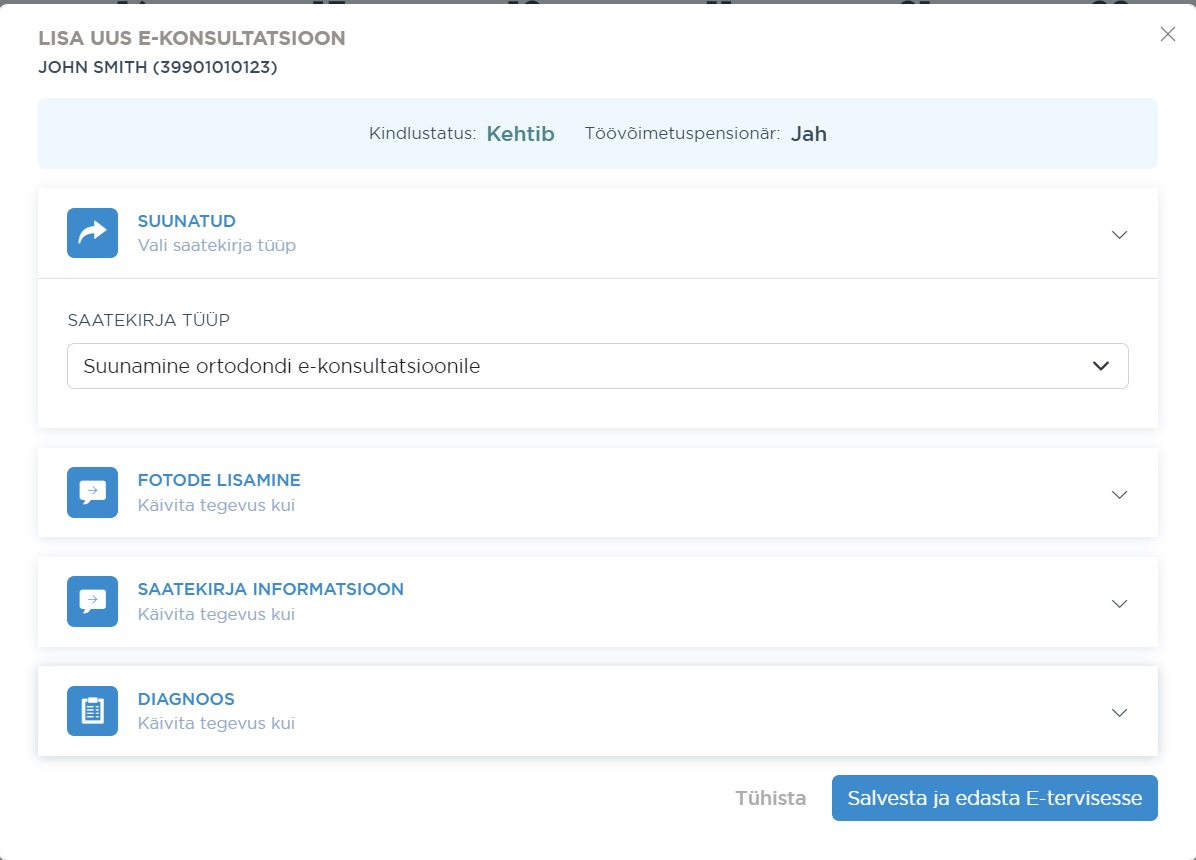1196x860 pixels.
Task: Click the Fotode lisamine section icon
Action: click(92, 493)
